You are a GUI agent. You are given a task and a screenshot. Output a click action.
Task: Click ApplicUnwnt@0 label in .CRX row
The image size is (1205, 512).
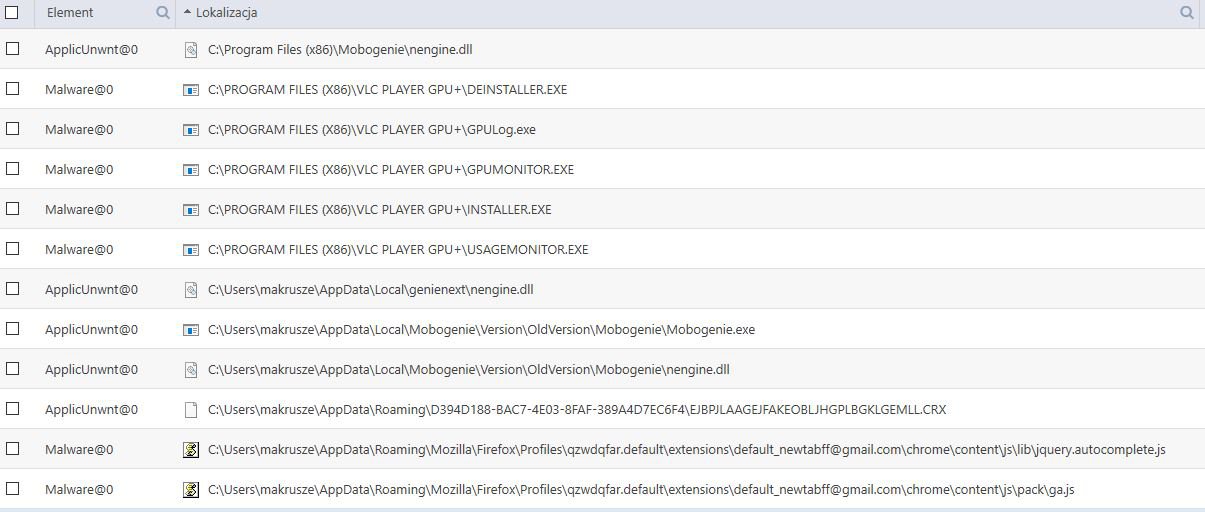click(92, 409)
